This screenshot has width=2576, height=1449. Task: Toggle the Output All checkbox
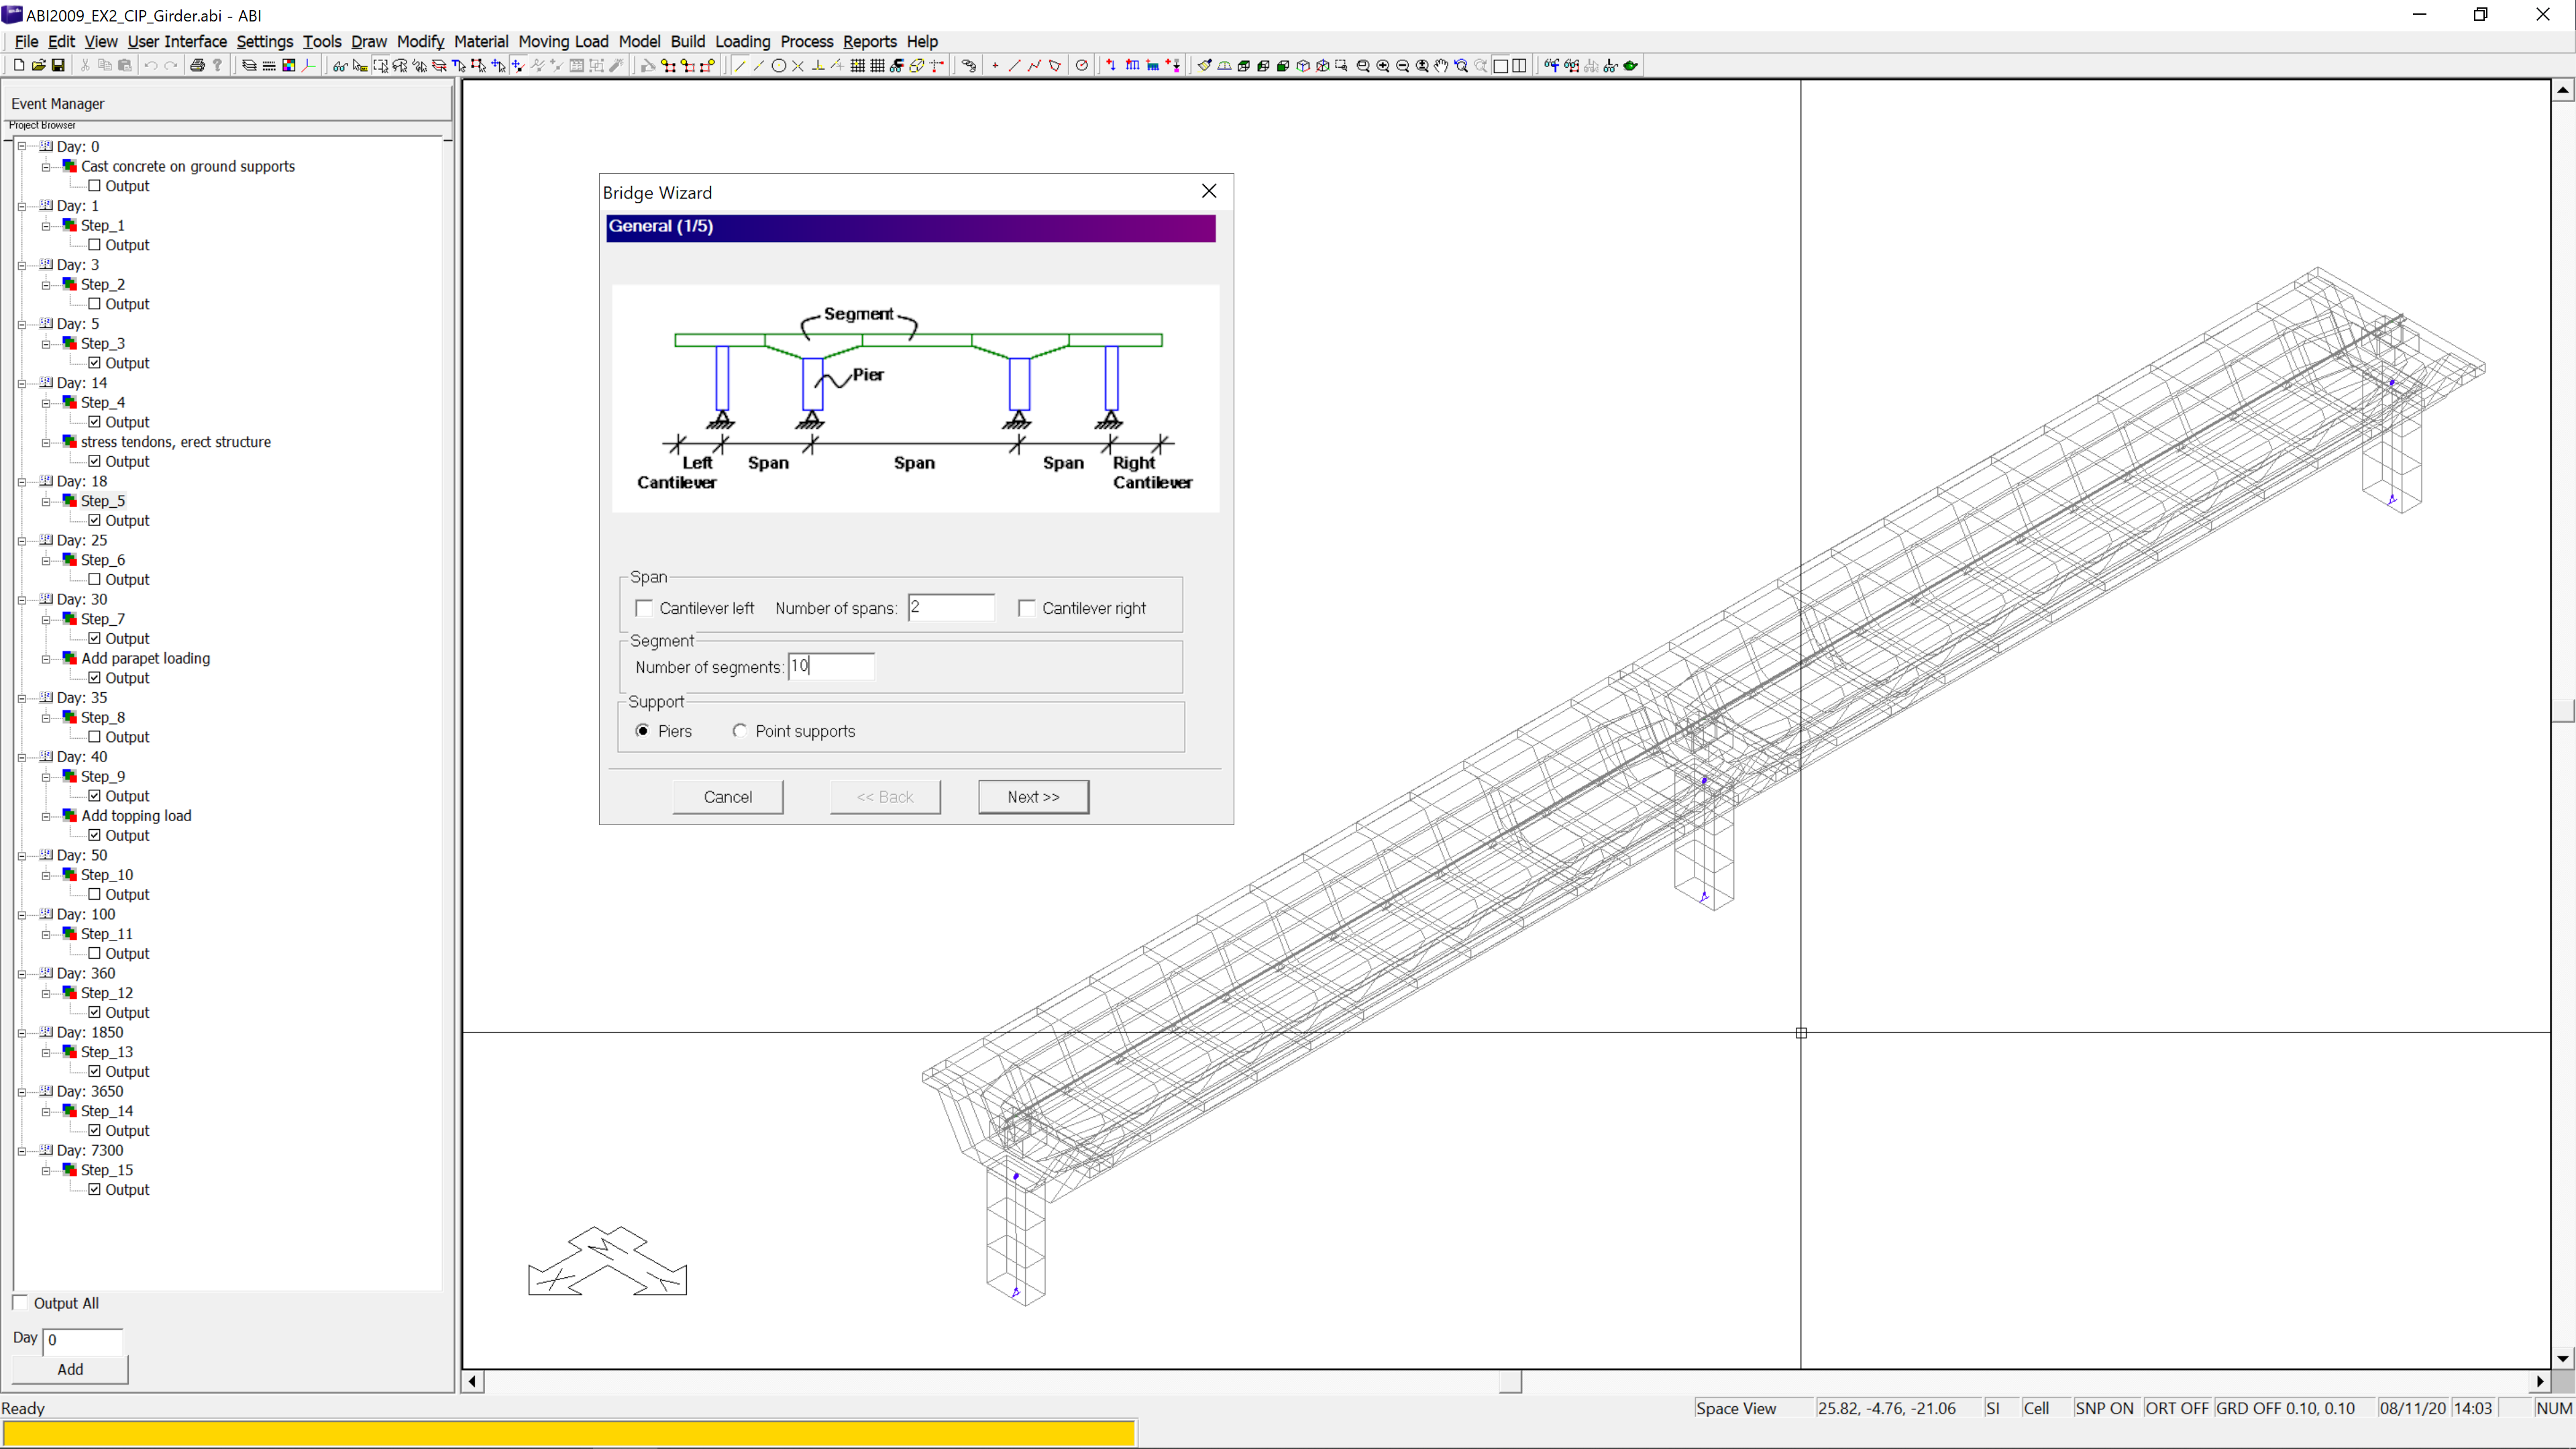coord(20,1302)
